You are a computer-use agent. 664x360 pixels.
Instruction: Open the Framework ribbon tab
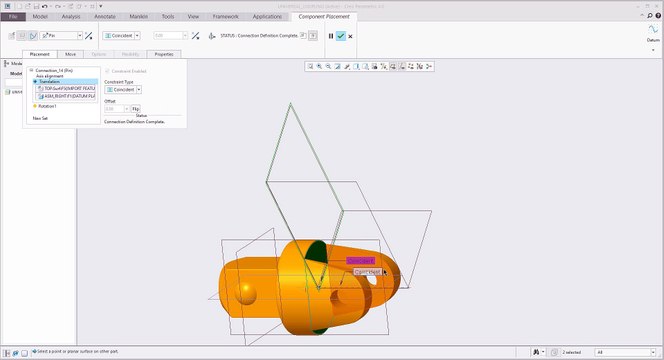pos(225,17)
